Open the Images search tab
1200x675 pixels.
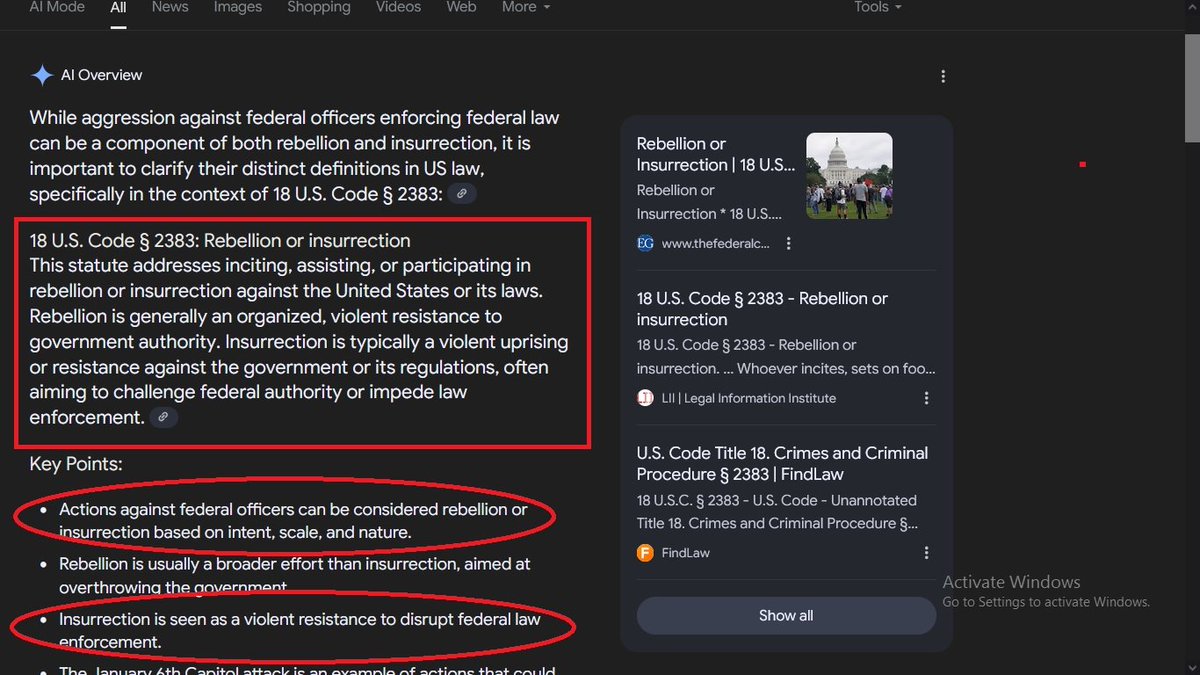pyautogui.click(x=239, y=7)
